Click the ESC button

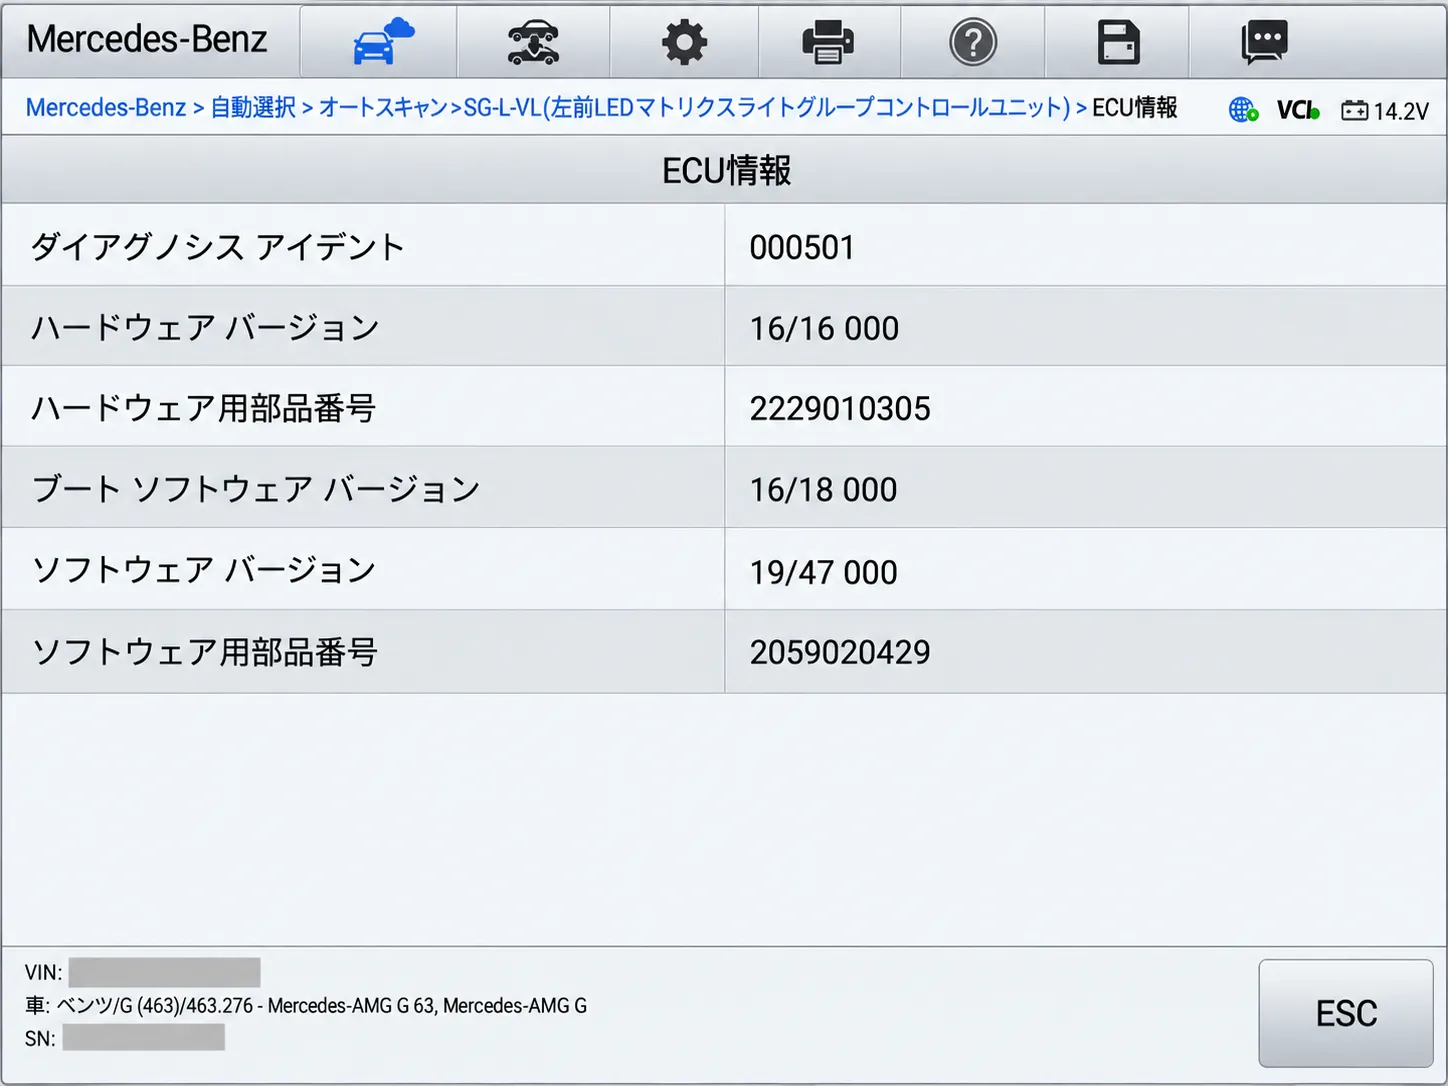tap(1346, 1013)
